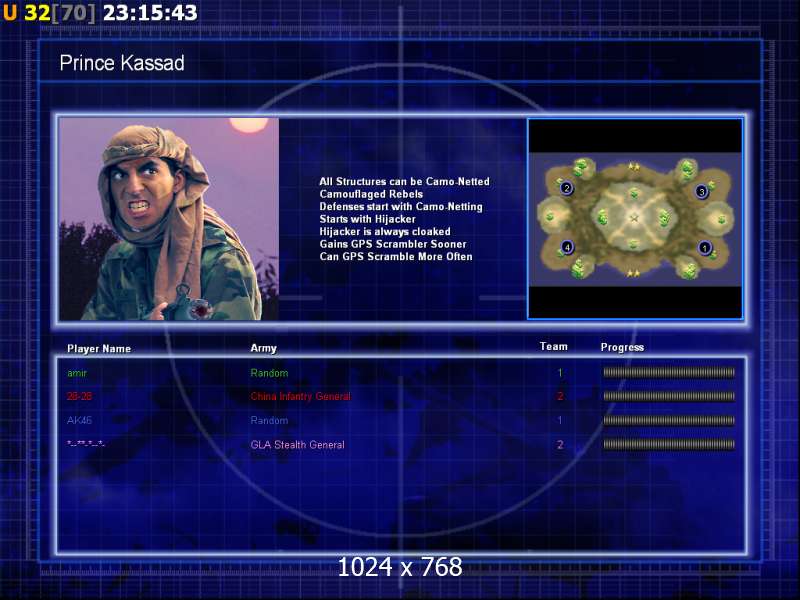Click the progress bar for the China Infantry General player
The width and height of the screenshot is (800, 600).
pos(669,396)
